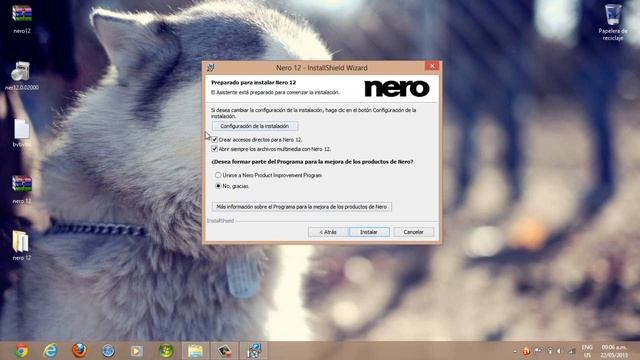Click the red notification tray icon

526,351
